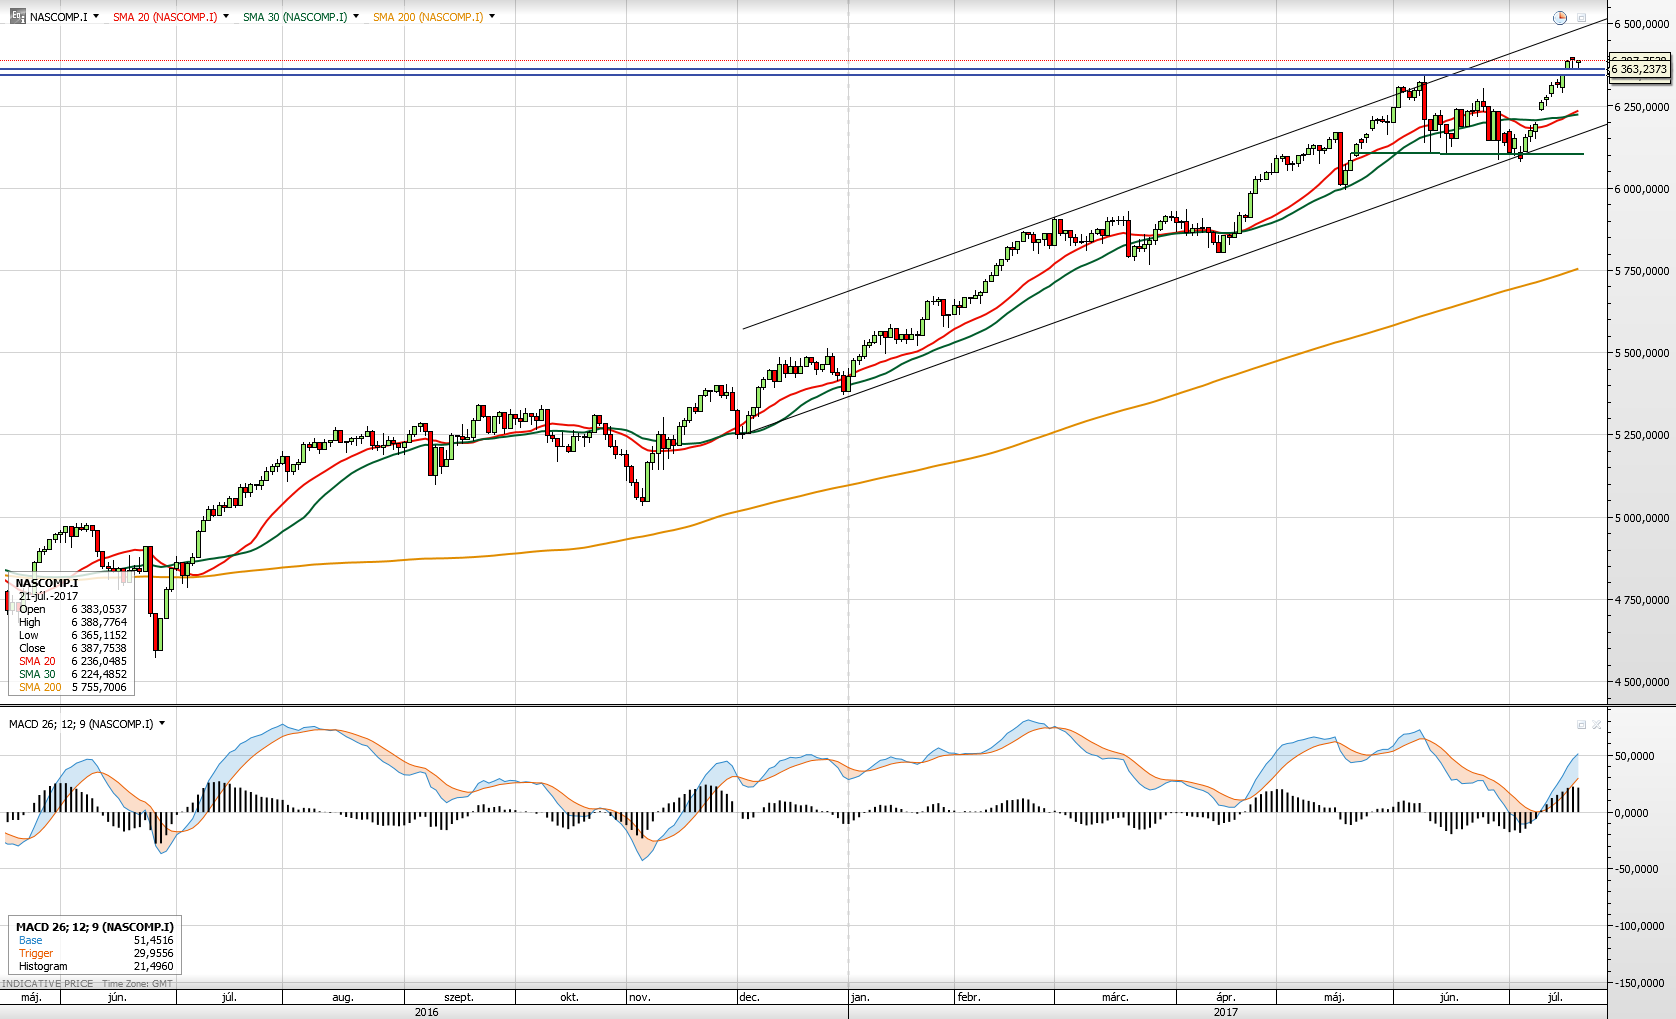The image size is (1676, 1019).
Task: Click the clock/time icon in the price chart
Action: pos(1559,17)
